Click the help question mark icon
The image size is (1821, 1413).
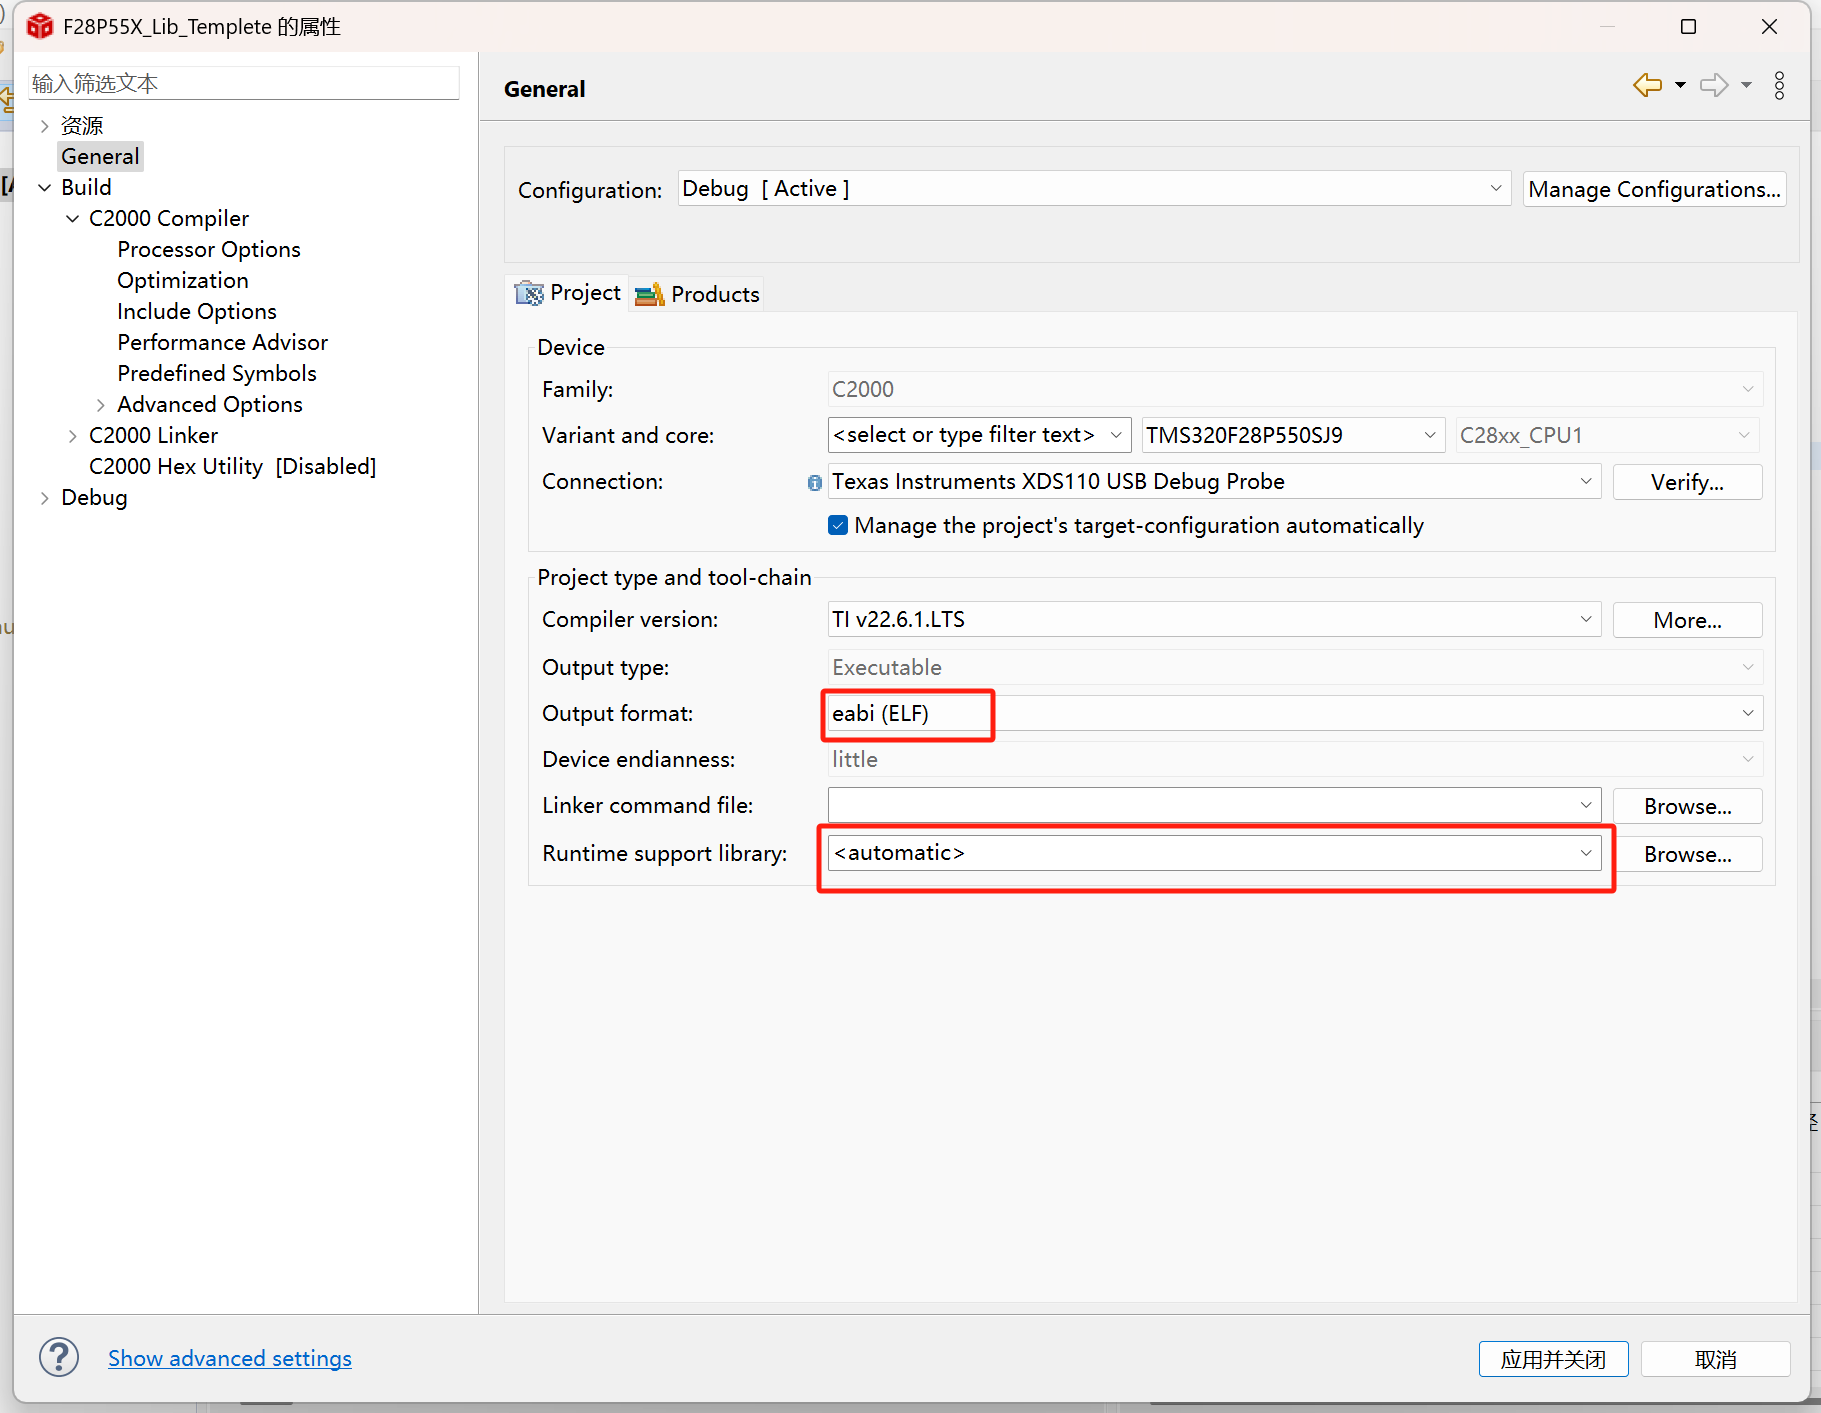pos(59,1357)
